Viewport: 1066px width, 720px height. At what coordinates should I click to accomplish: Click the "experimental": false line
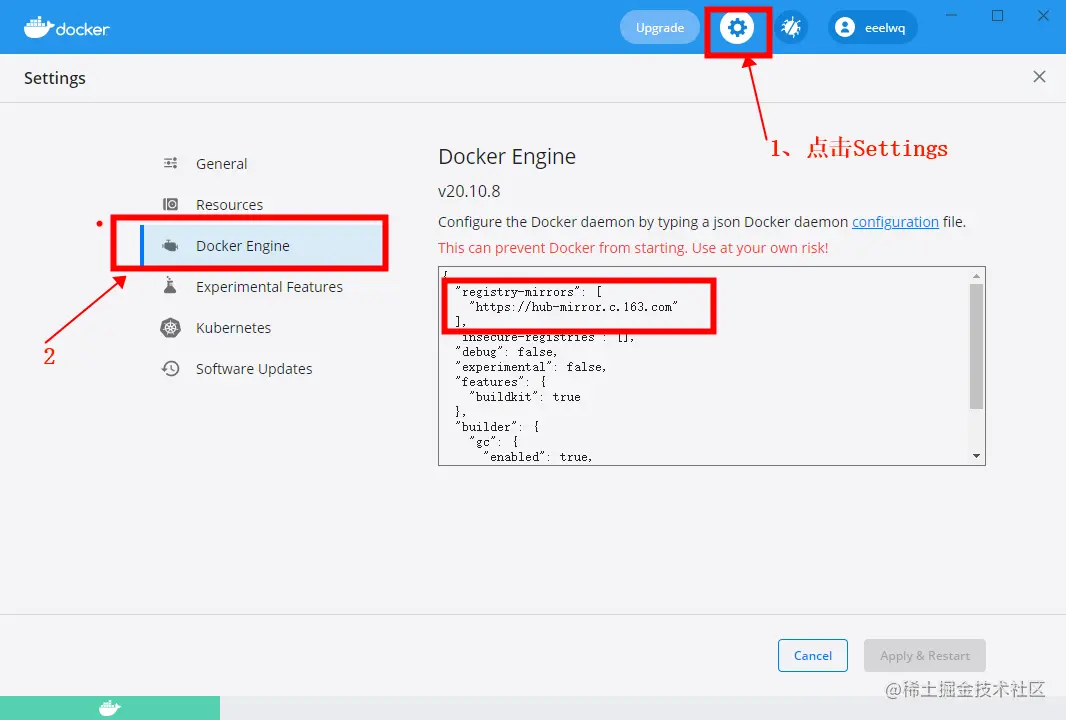click(x=531, y=367)
